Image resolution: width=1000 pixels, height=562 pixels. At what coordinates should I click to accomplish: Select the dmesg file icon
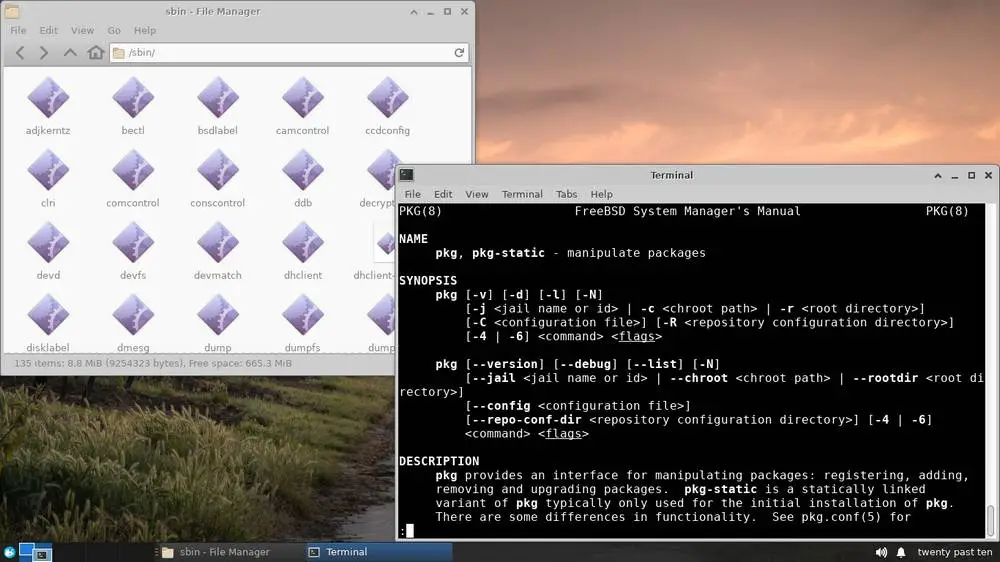(x=133, y=315)
